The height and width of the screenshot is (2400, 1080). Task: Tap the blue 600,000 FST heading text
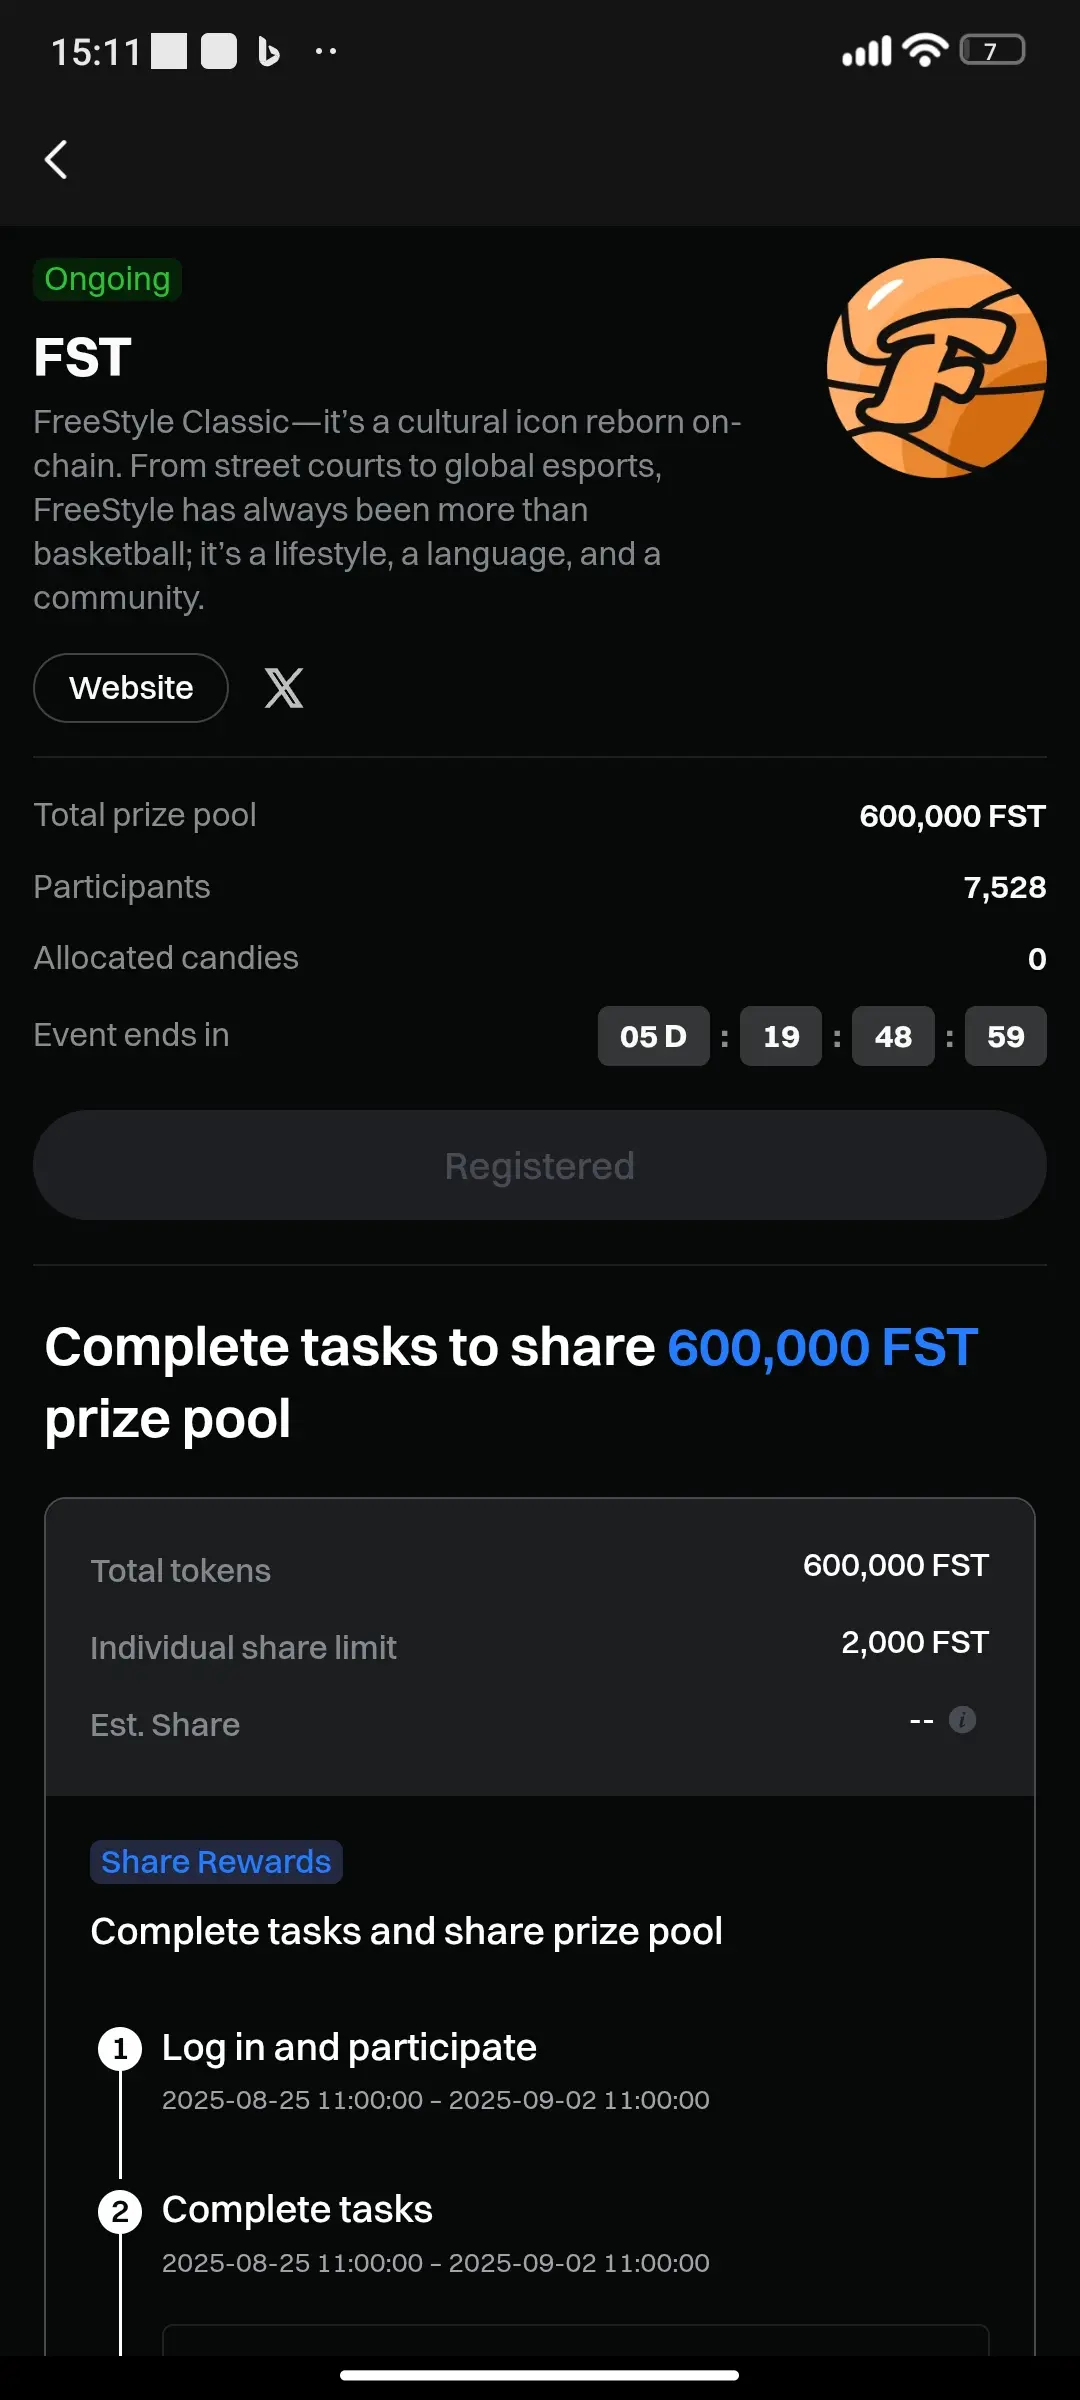click(822, 1347)
